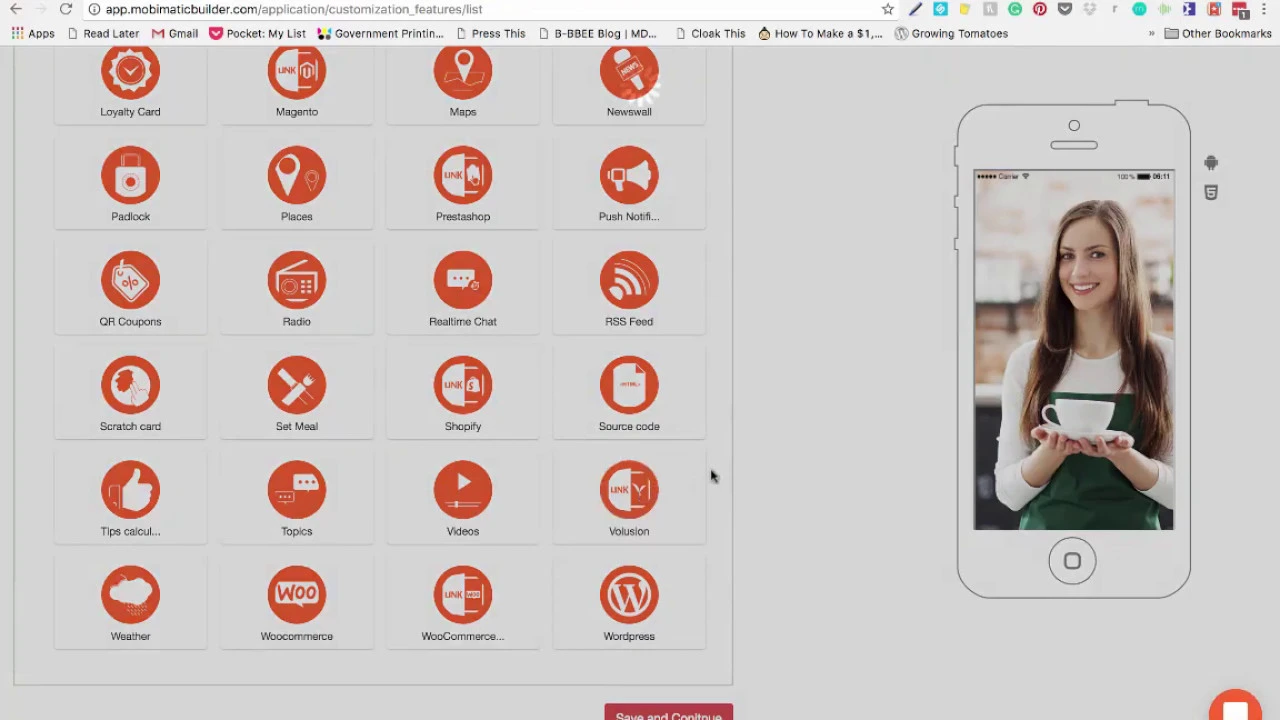Select the Set Meal icon
The image size is (1280, 720).
(297, 386)
